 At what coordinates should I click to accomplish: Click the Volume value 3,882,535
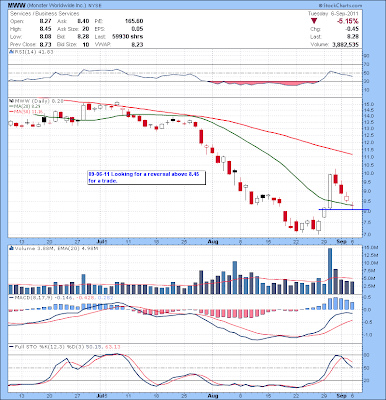(345, 44)
